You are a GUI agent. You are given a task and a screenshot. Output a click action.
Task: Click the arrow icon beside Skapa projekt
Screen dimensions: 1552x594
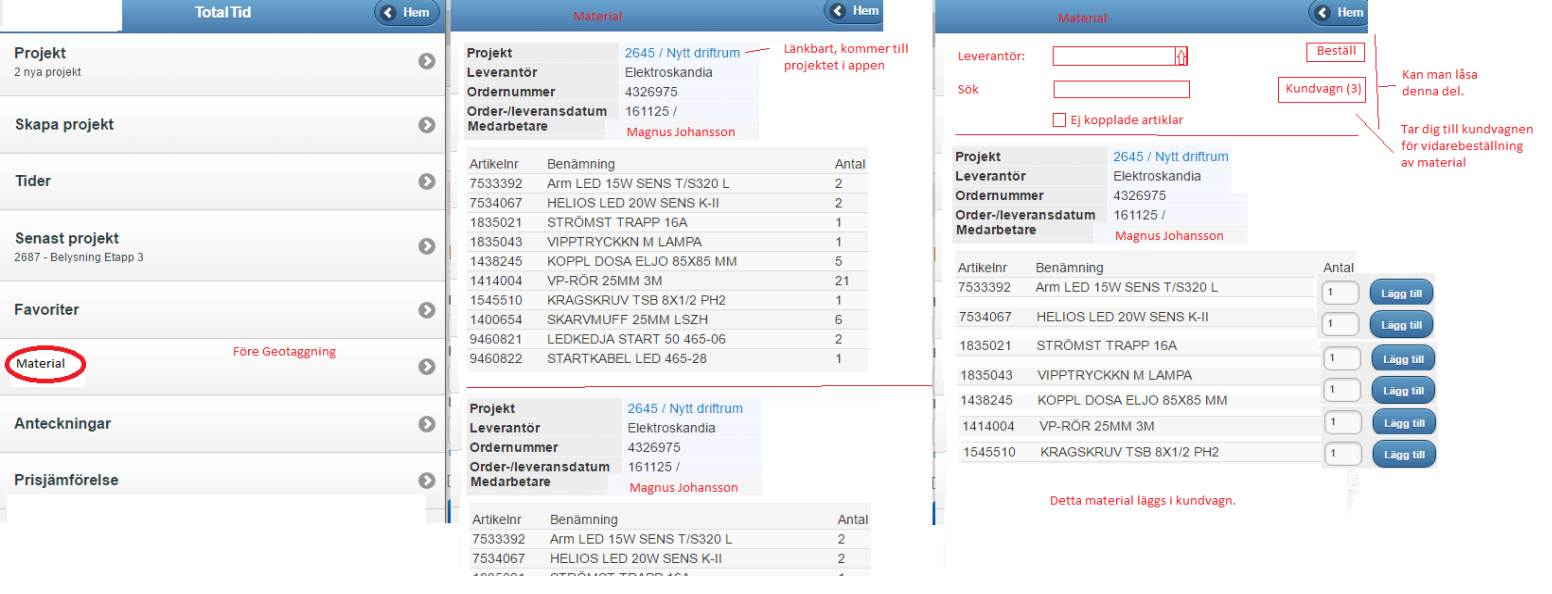point(427,125)
